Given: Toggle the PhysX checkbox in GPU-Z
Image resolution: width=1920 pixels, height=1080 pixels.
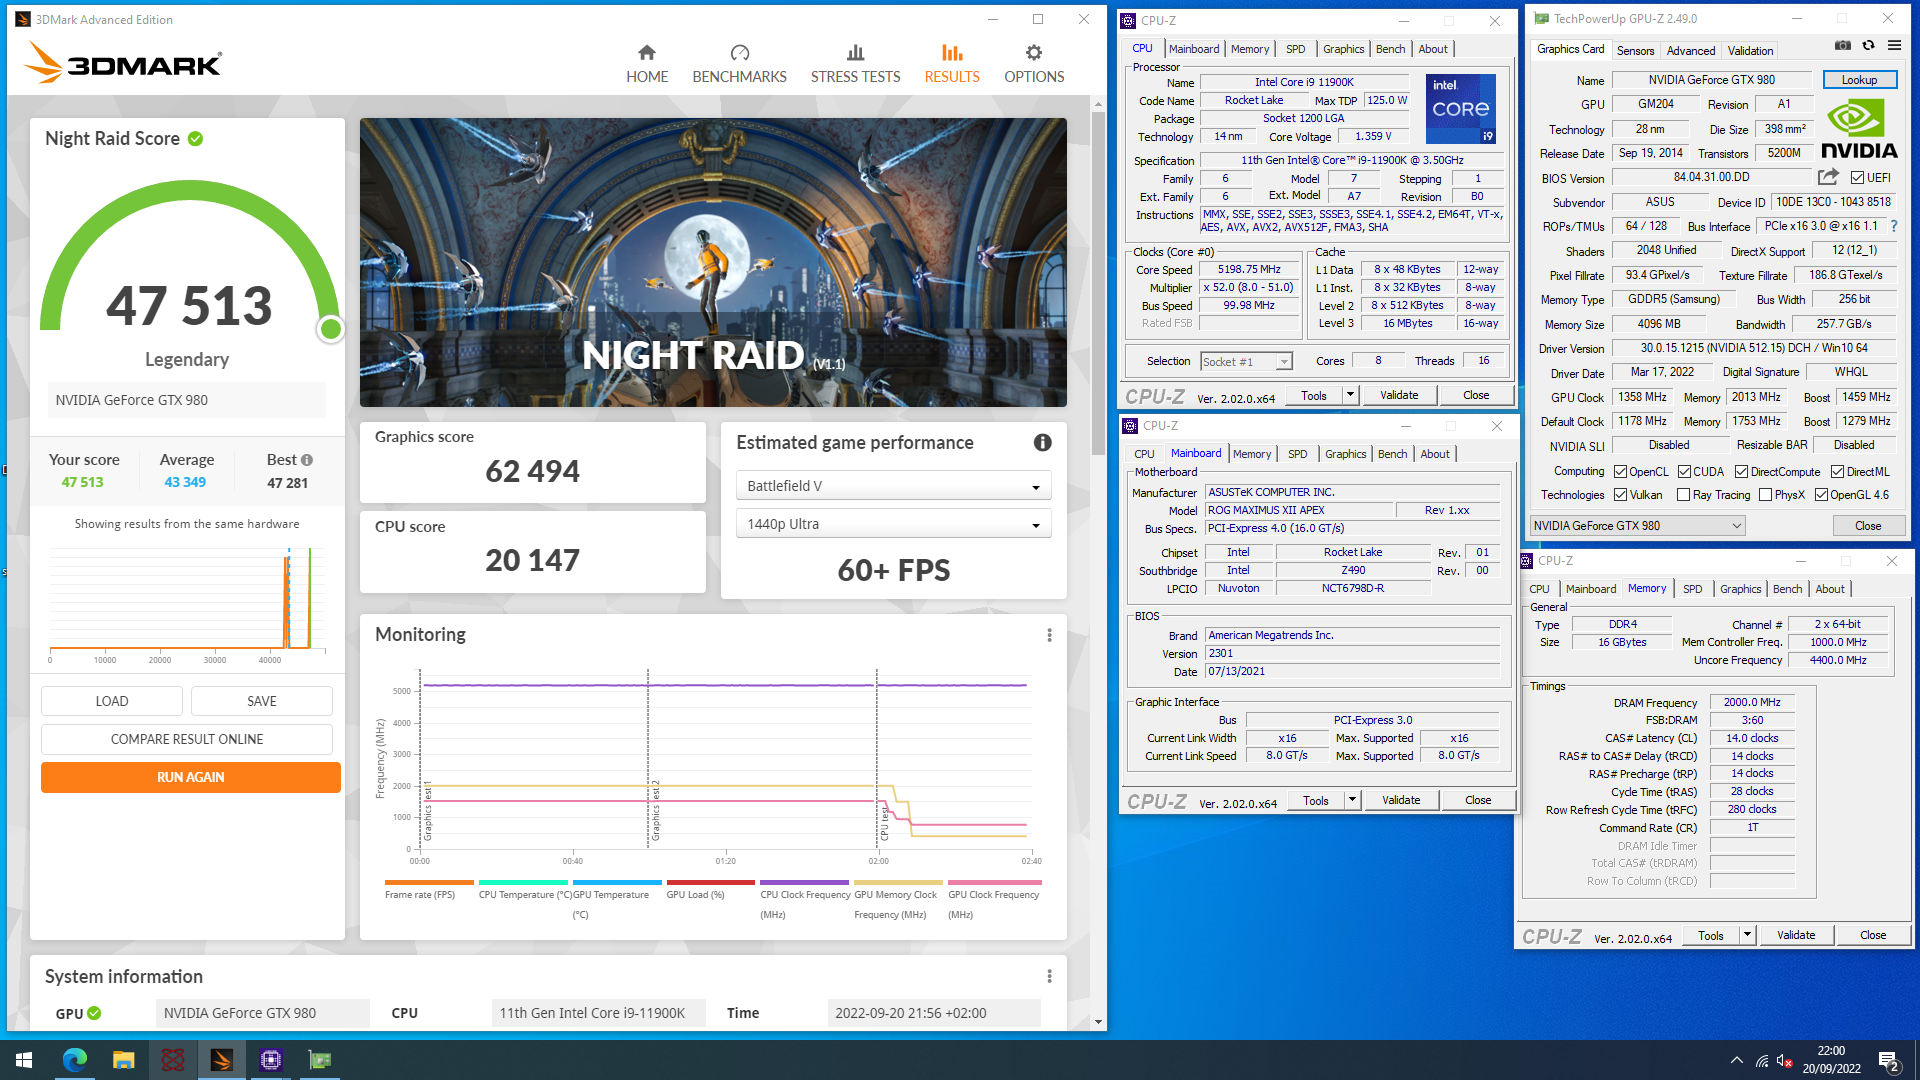Looking at the screenshot, I should (x=1765, y=495).
